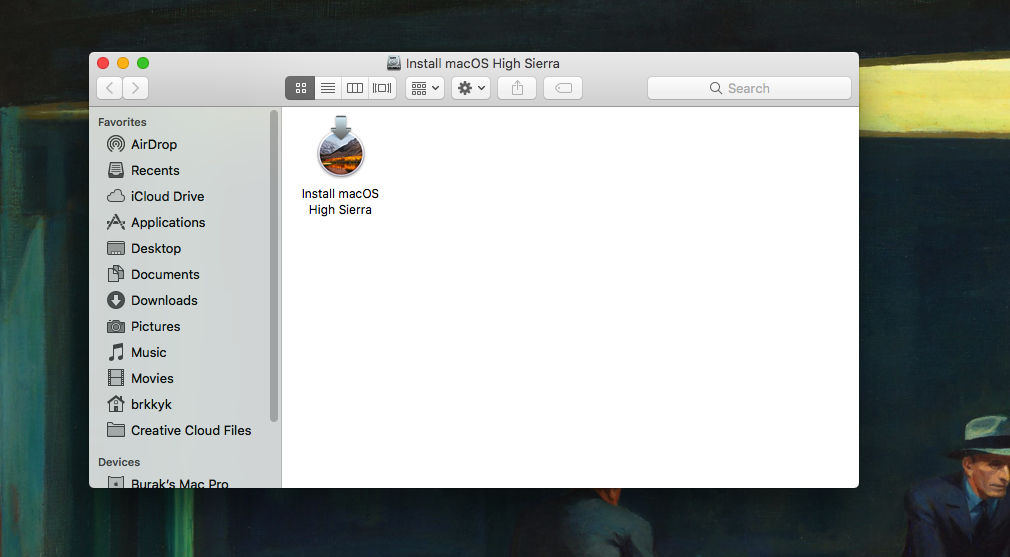Open the item arrangement dropdown
The image size is (1010, 557).
[425, 88]
